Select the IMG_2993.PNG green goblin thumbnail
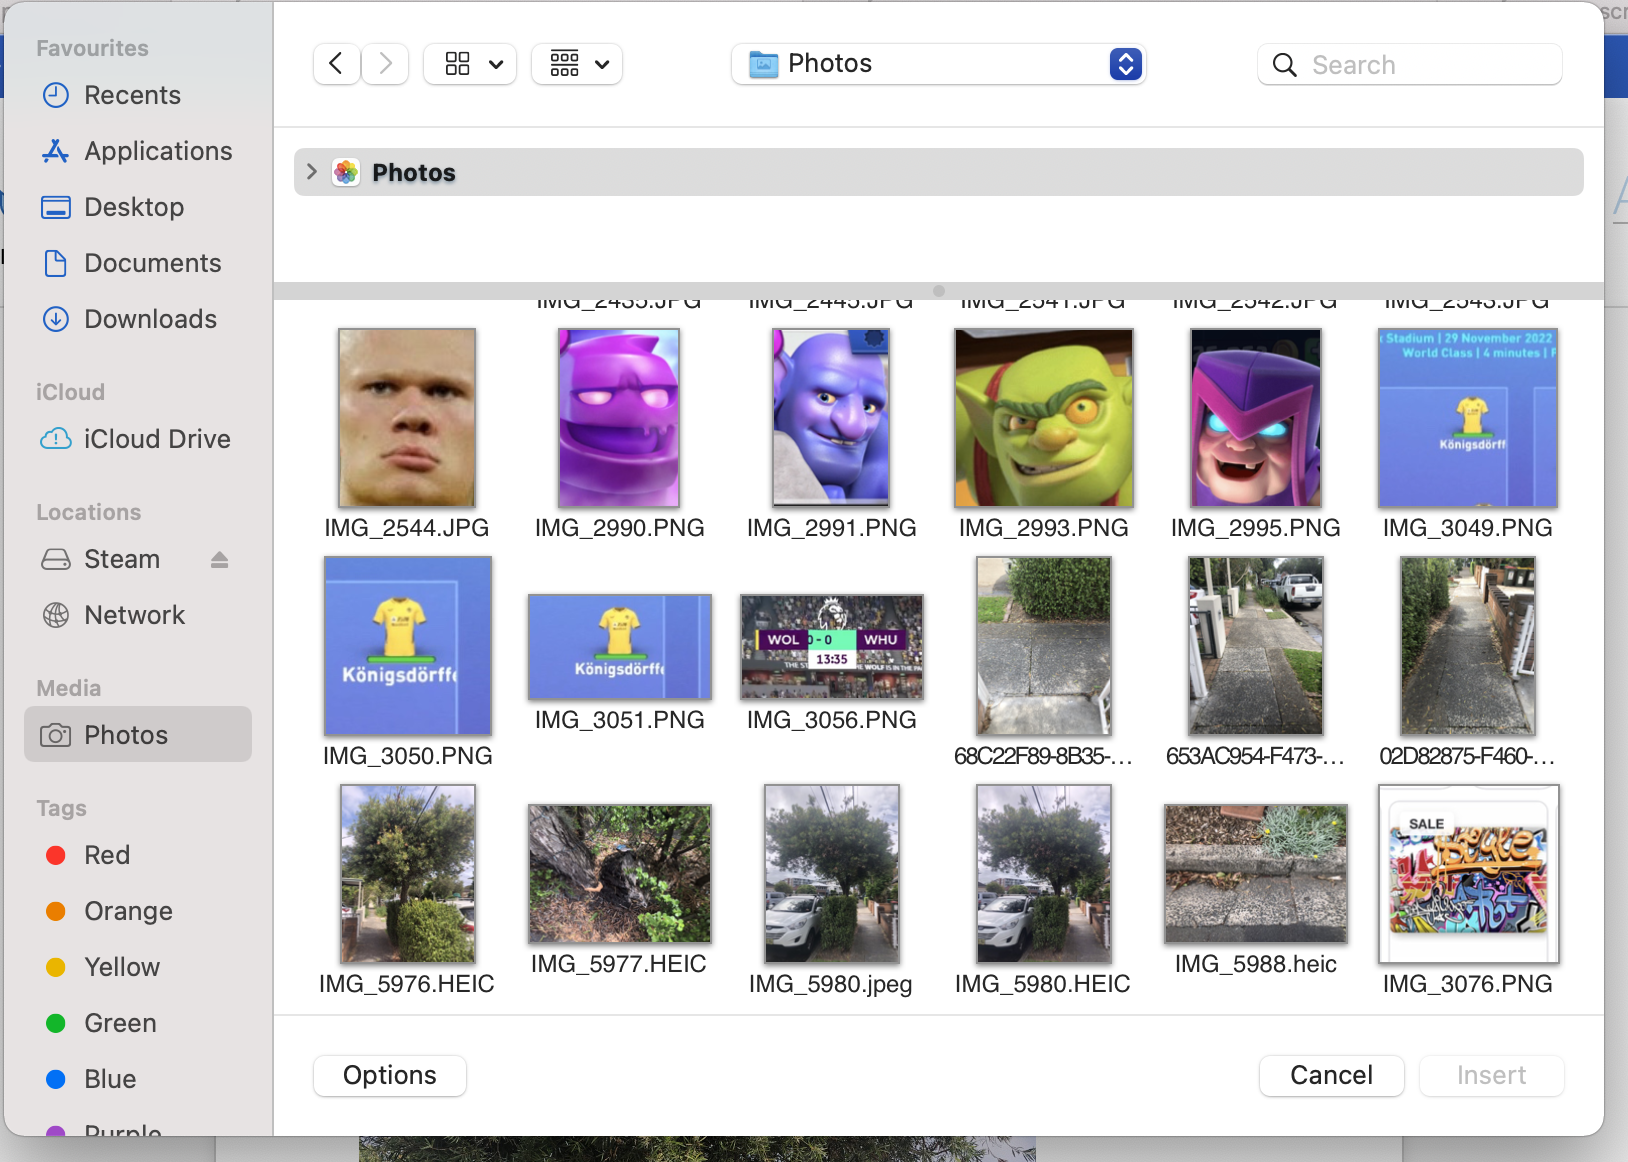 coord(1044,418)
